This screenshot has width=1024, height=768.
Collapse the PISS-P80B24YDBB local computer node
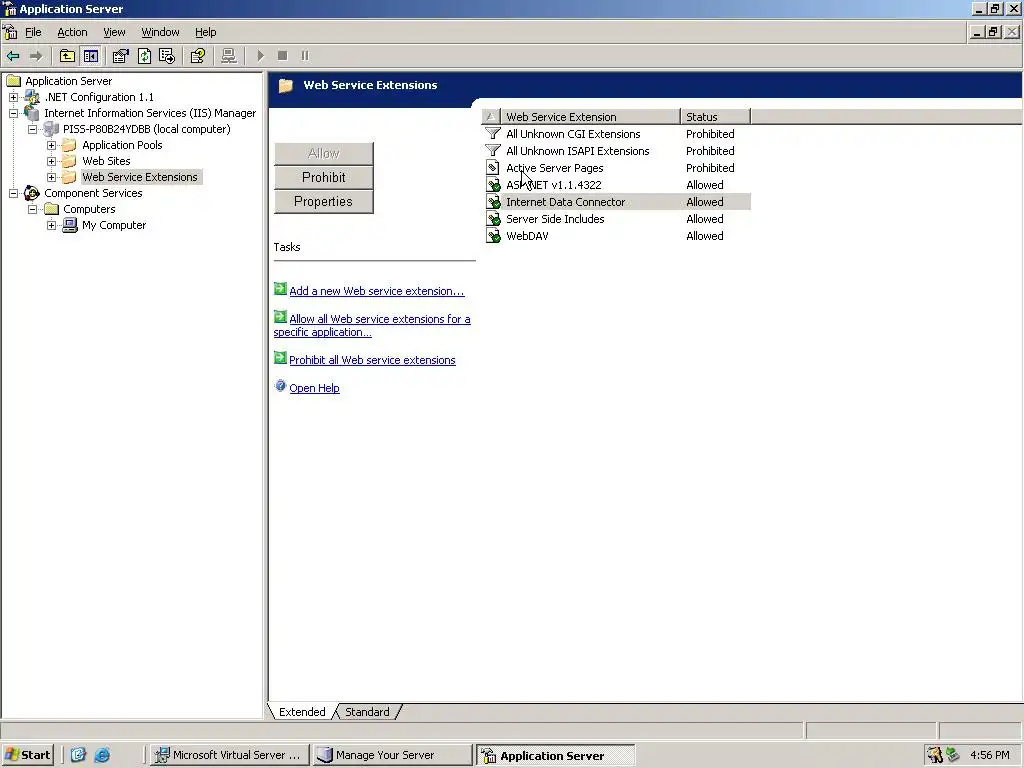point(32,129)
